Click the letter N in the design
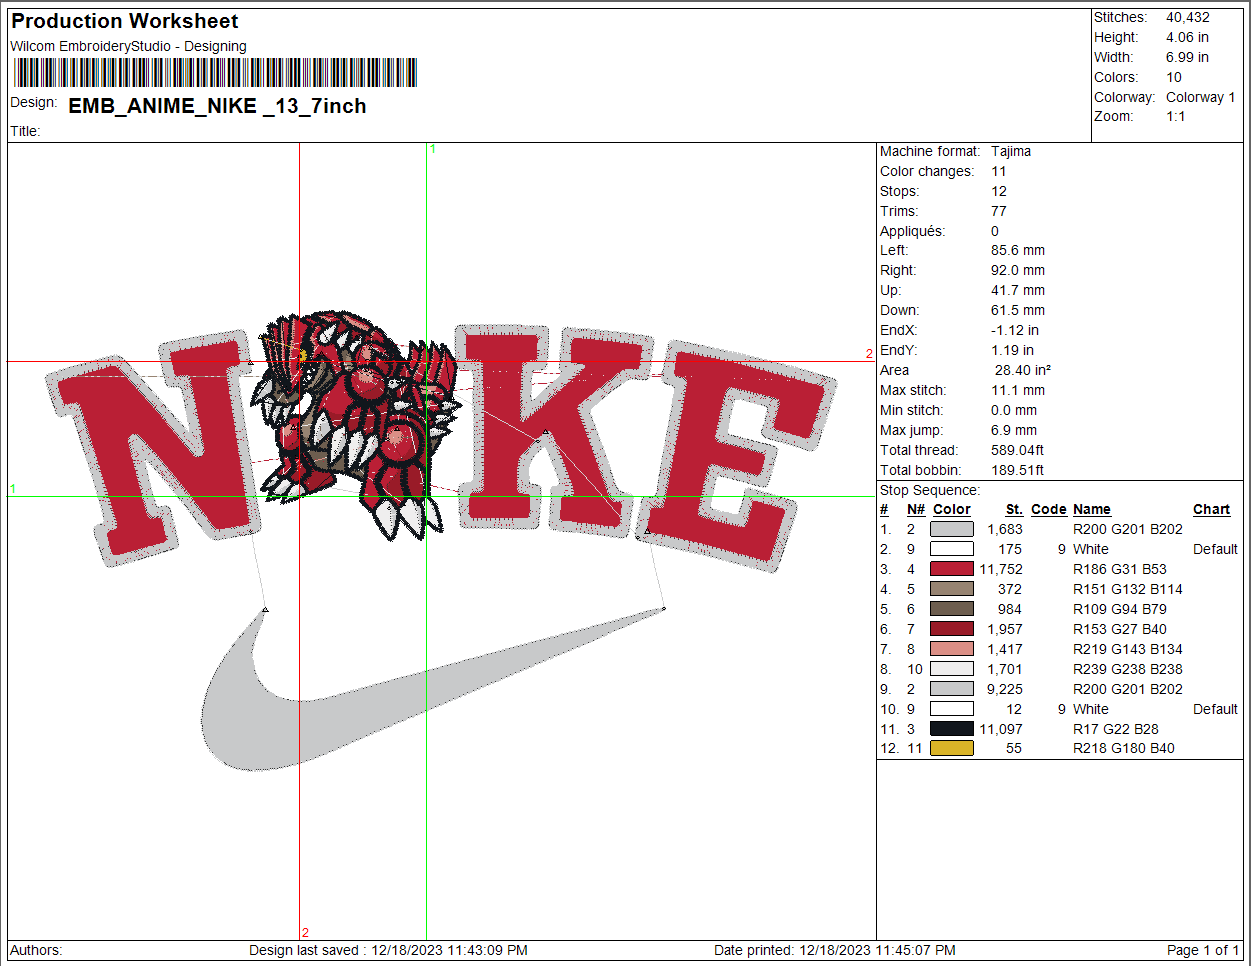Screen dimensions: 1251x966 155,450
